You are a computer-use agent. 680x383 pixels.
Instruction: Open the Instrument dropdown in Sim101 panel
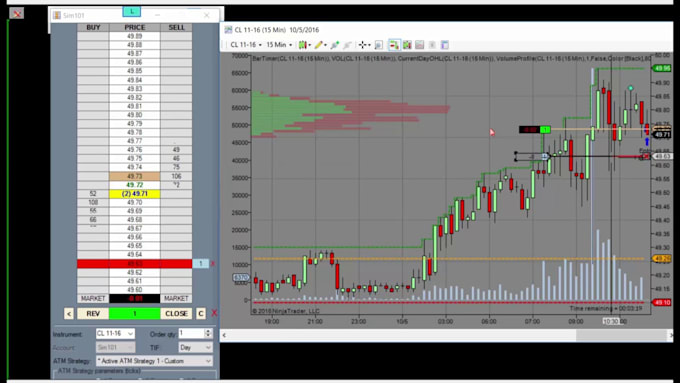tap(115, 334)
